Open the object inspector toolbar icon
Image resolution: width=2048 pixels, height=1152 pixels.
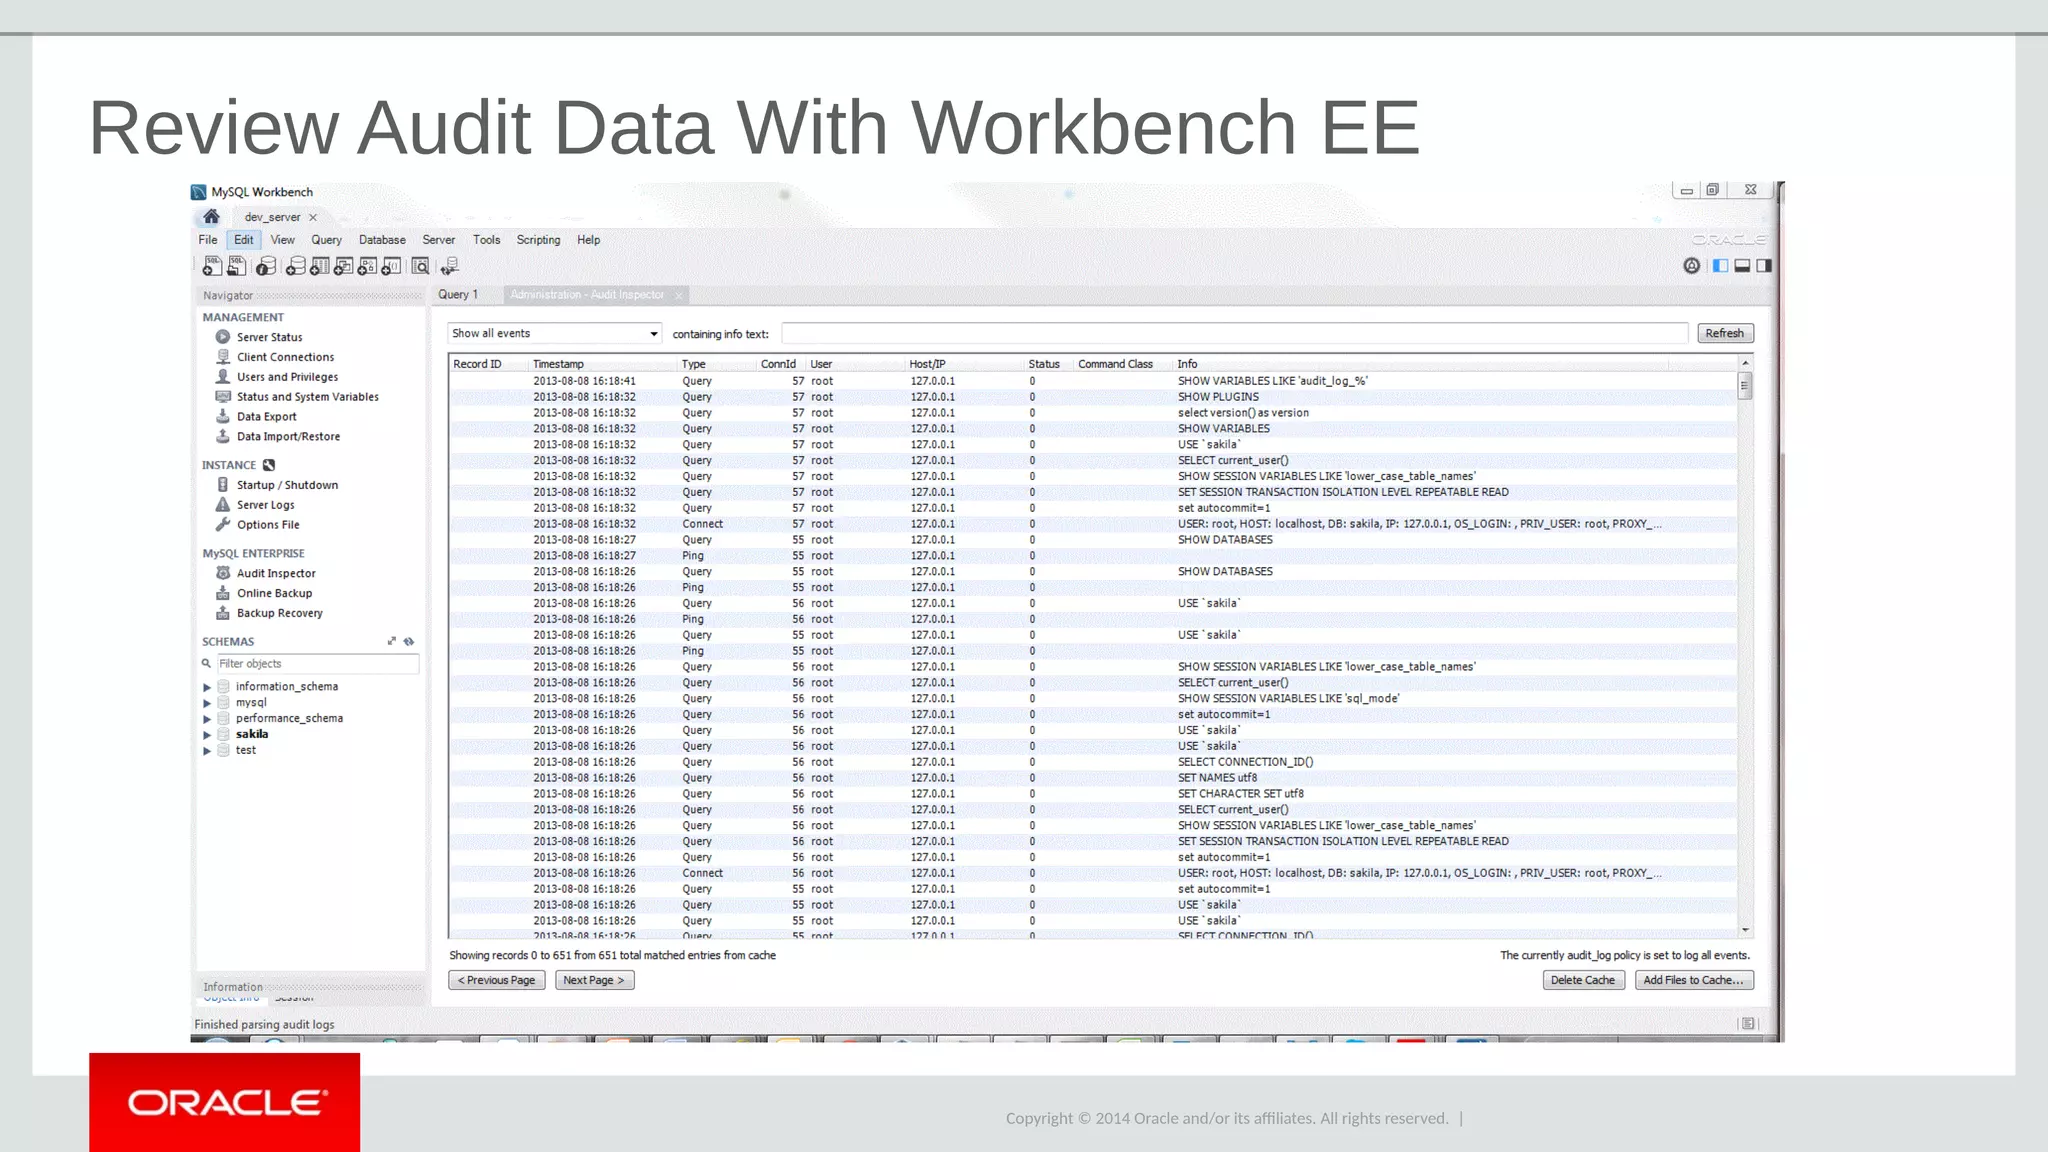click(265, 266)
